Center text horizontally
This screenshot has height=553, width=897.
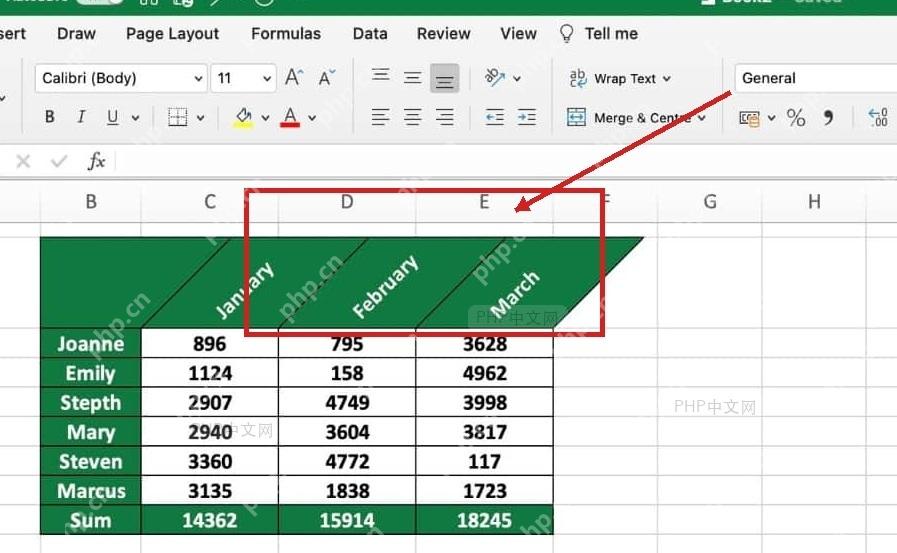[412, 117]
